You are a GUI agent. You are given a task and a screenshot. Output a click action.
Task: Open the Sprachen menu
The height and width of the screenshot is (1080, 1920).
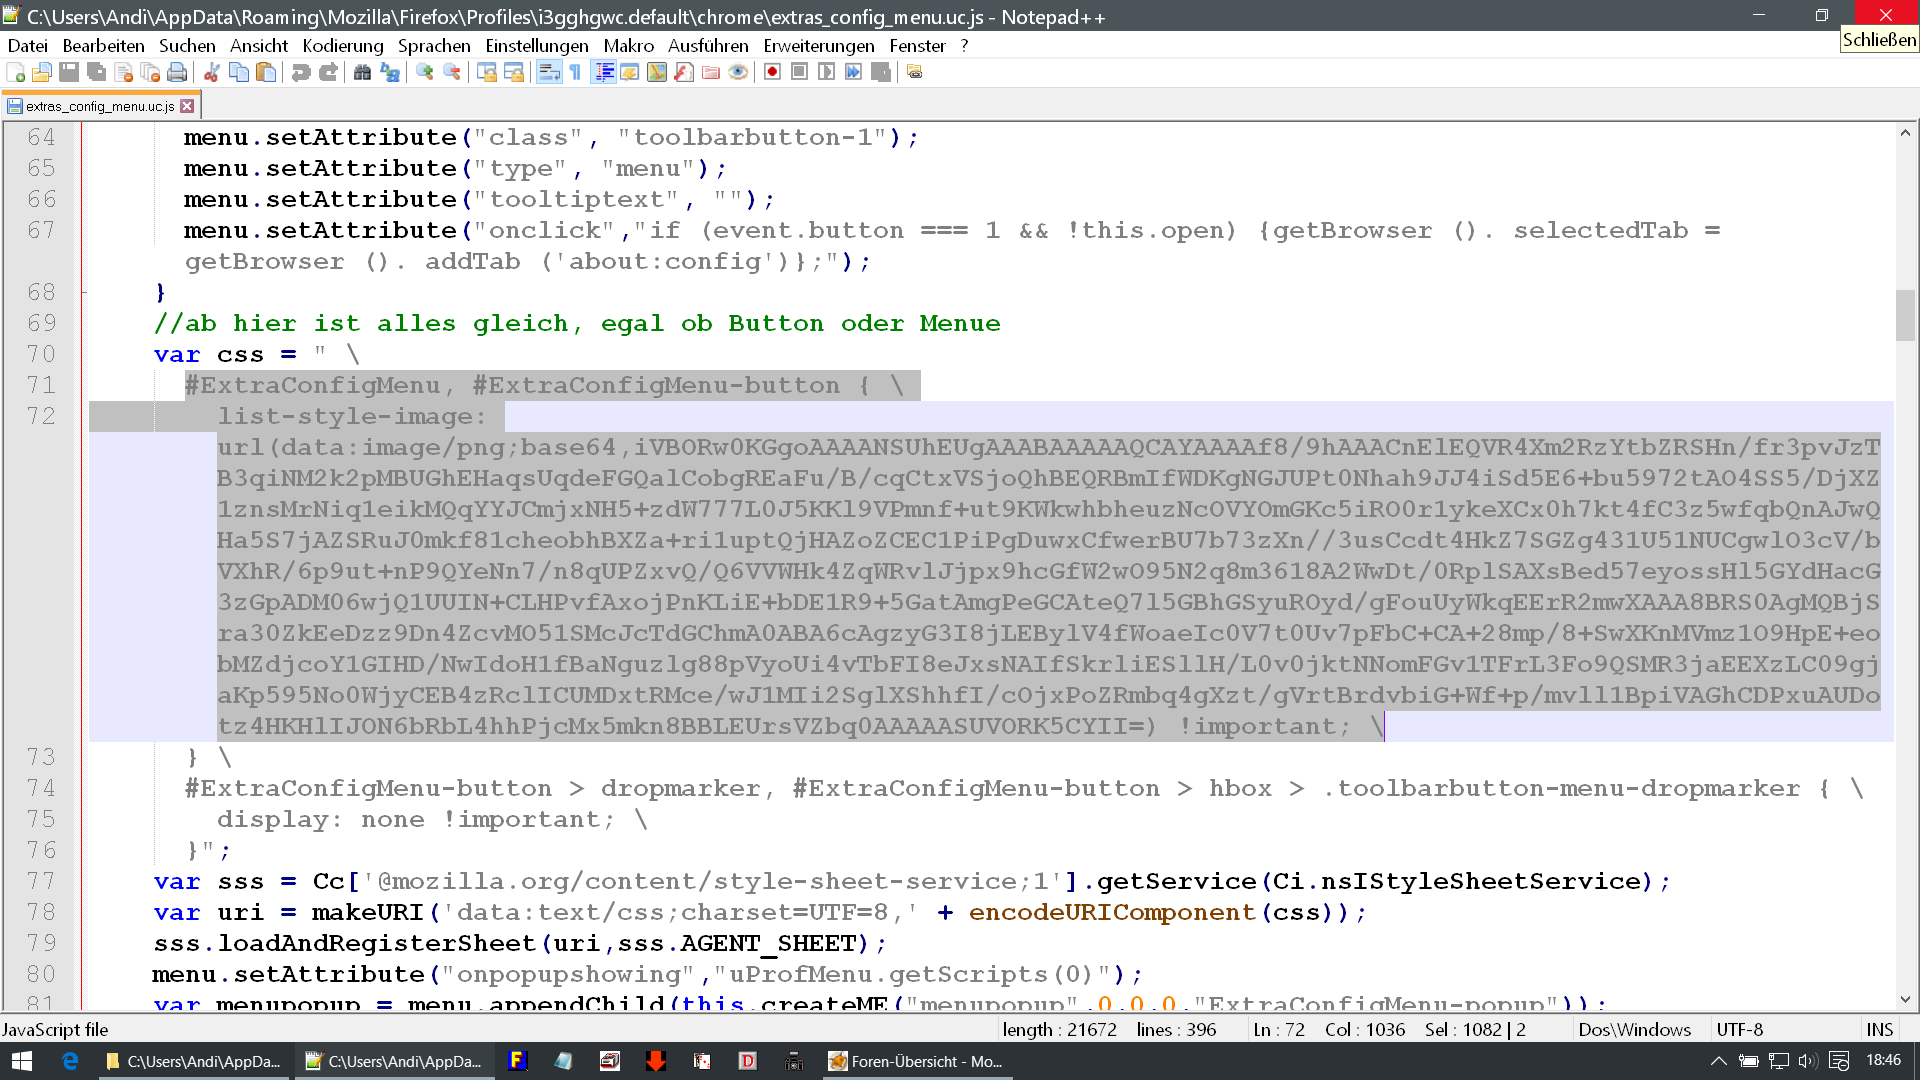(x=433, y=46)
